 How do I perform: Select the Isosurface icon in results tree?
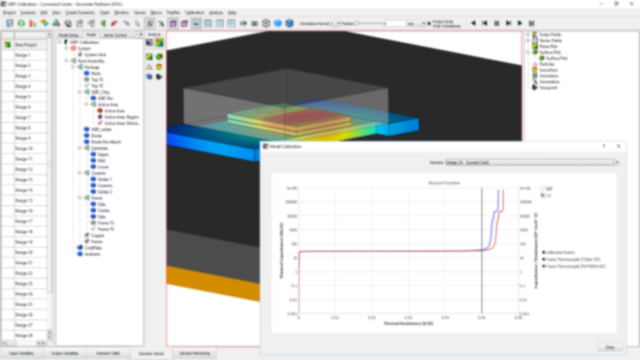click(535, 70)
